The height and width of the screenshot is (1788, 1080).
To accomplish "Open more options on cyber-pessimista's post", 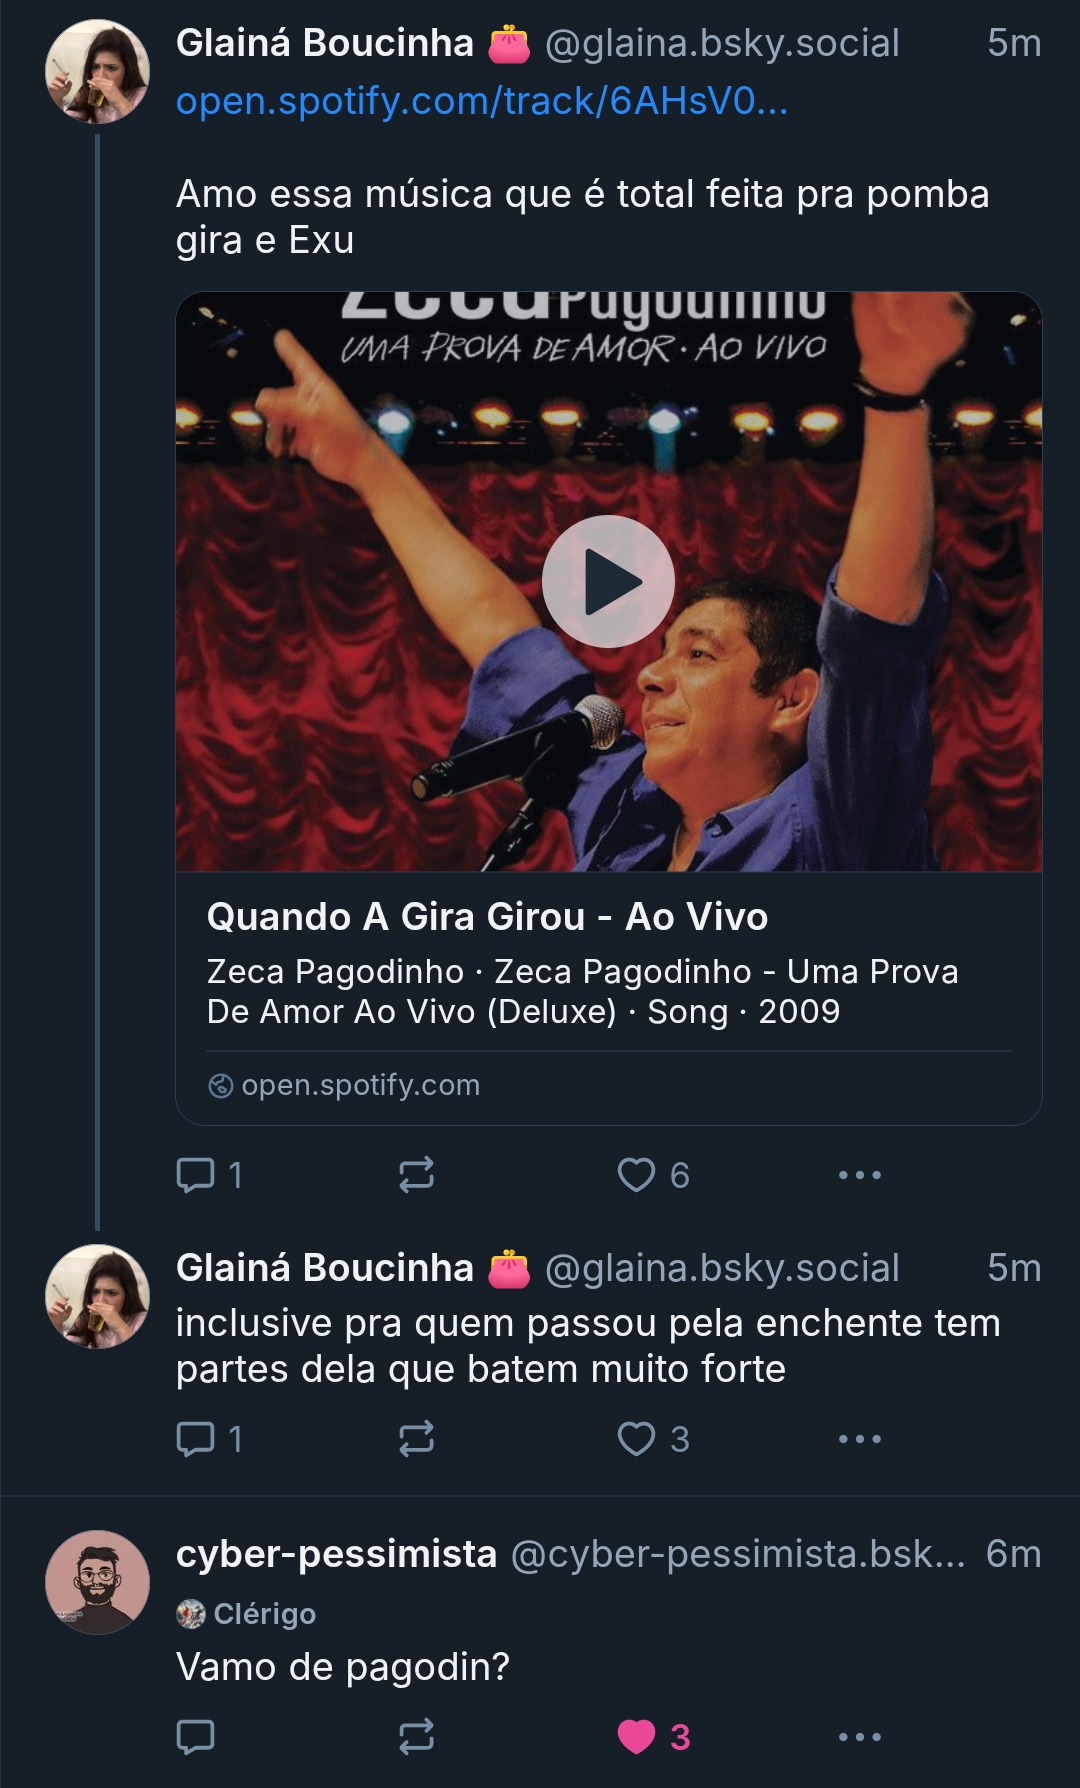I will click(859, 1737).
